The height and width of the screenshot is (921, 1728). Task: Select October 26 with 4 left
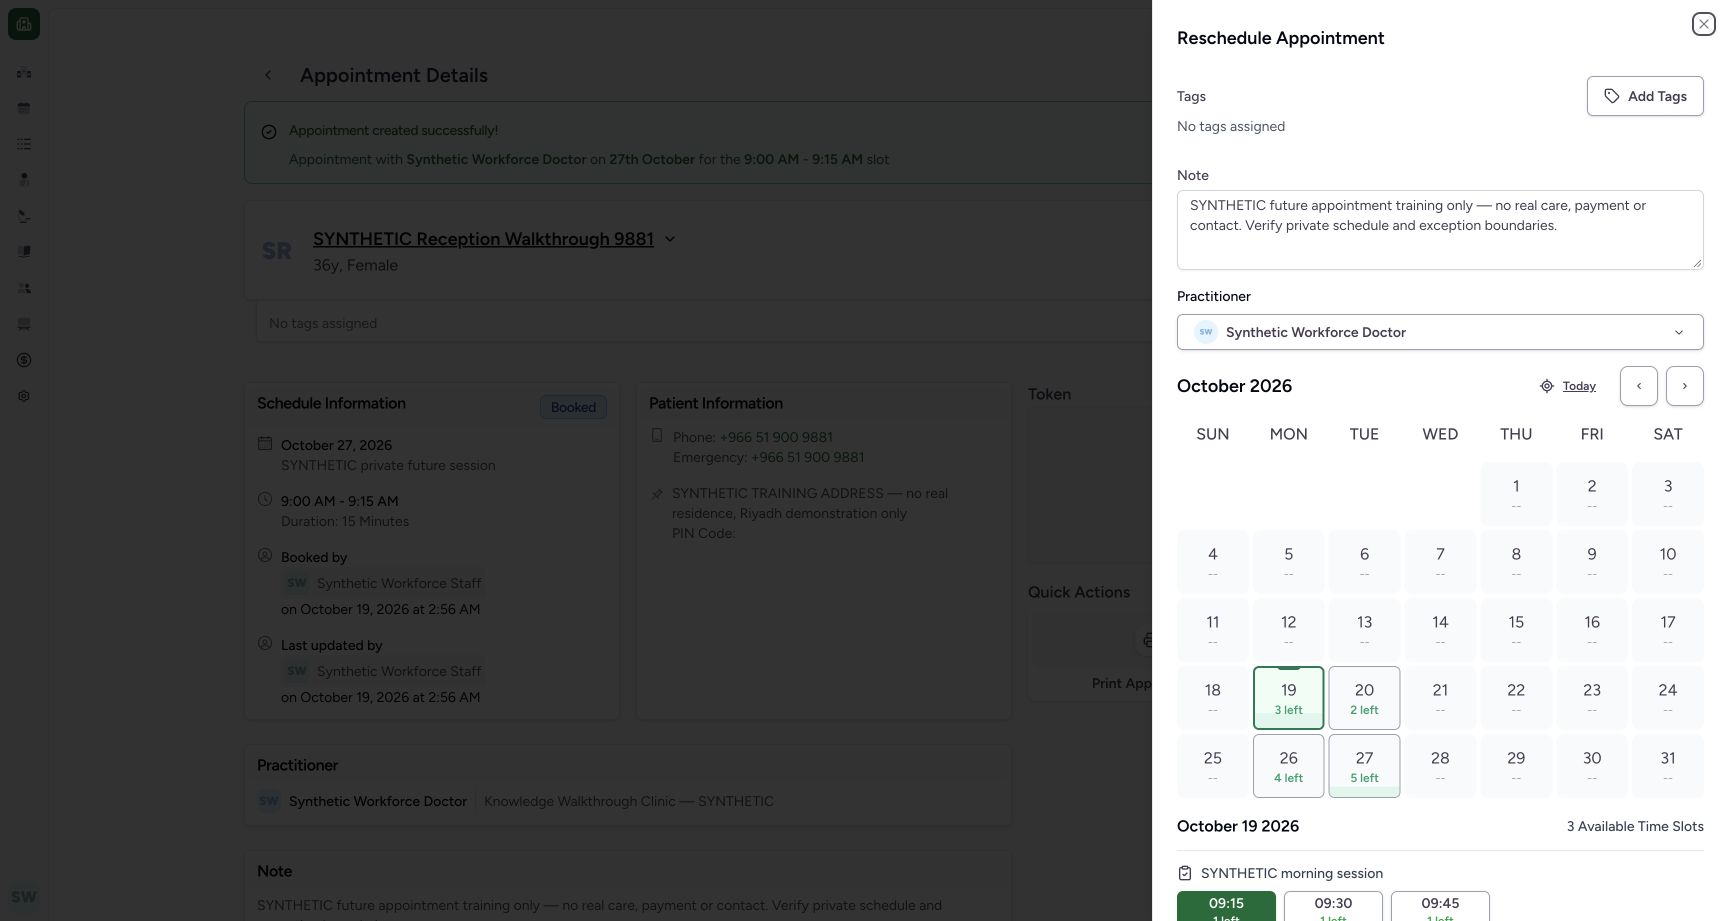pos(1288,766)
